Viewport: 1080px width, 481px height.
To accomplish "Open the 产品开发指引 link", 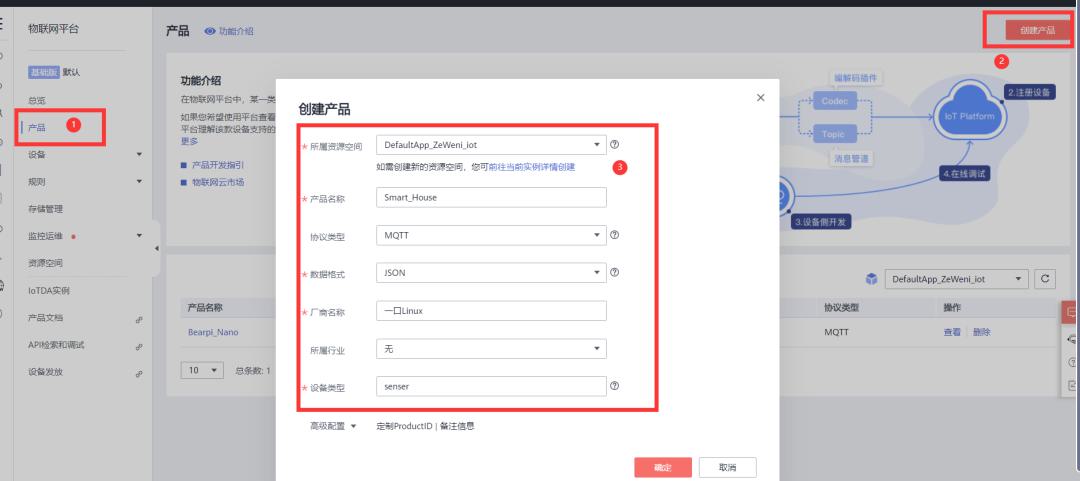I will 218,165.
